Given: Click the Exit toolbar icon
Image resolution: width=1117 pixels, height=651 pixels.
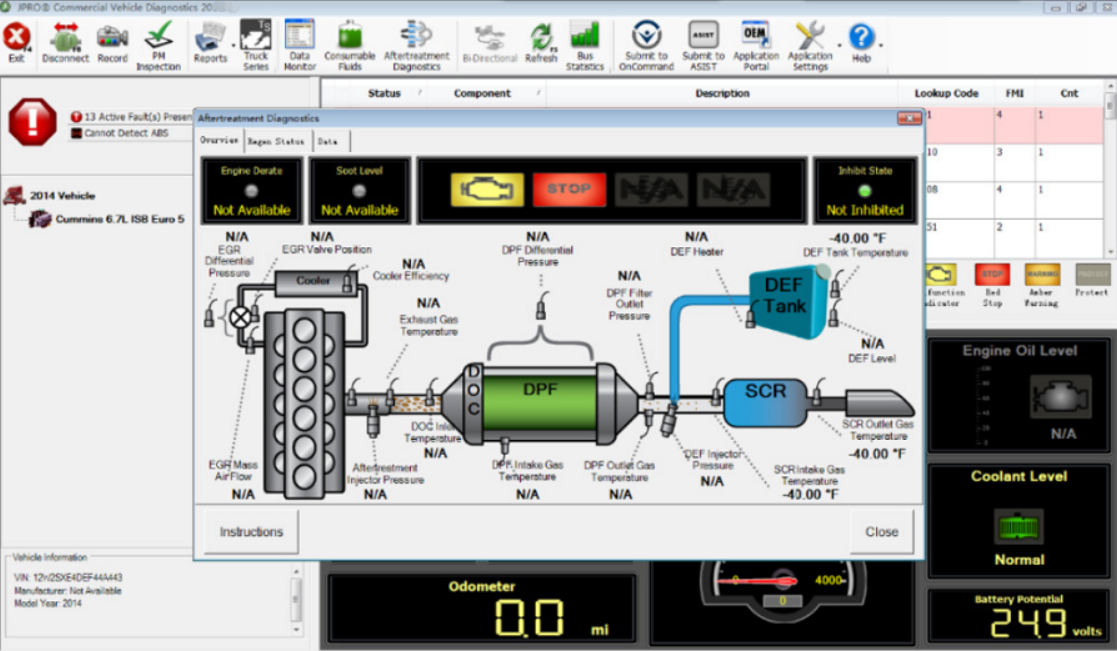Looking at the screenshot, I should tap(16, 43).
